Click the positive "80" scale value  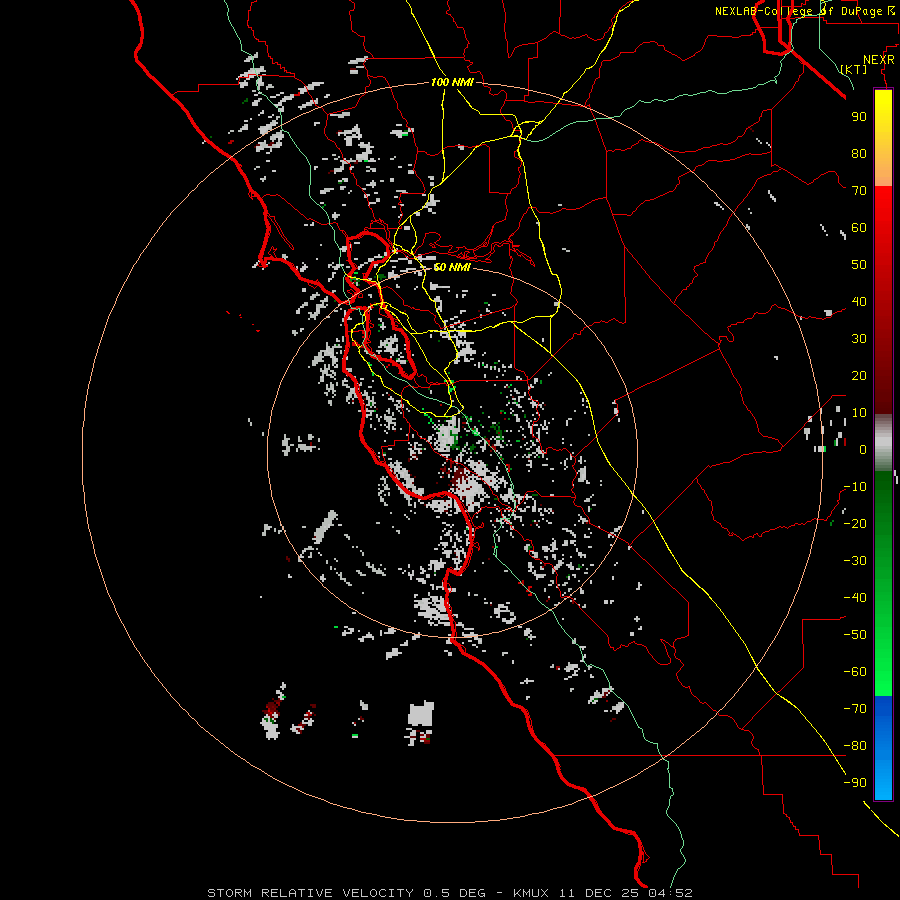[859, 153]
